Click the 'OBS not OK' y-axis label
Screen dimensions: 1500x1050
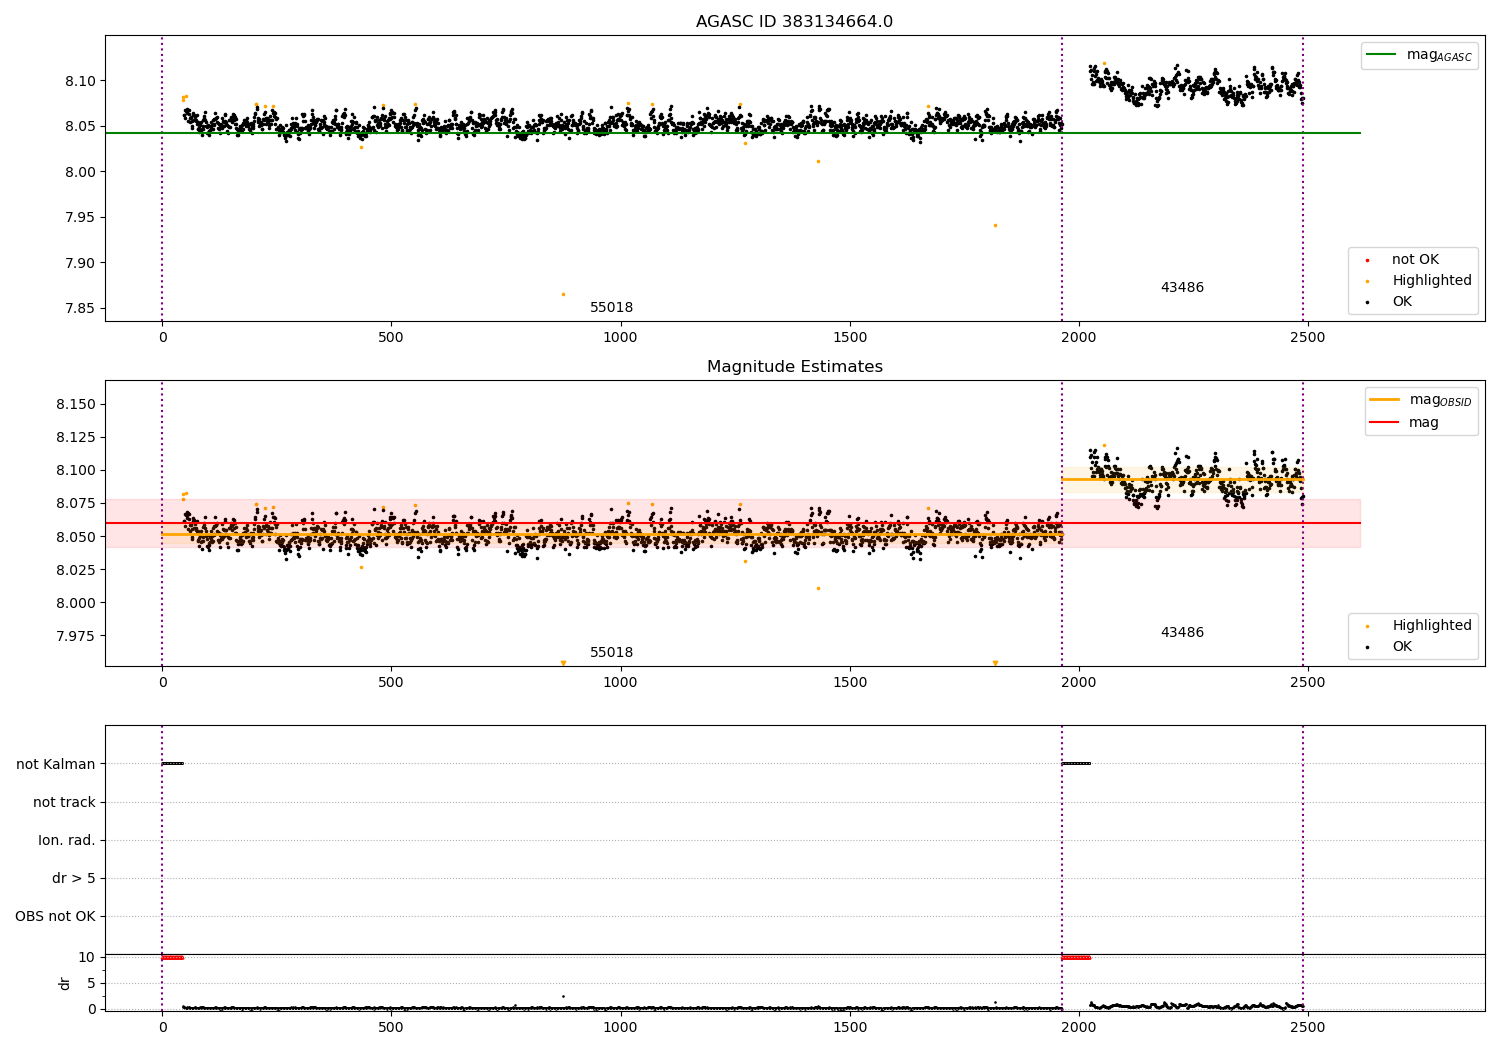coord(55,916)
